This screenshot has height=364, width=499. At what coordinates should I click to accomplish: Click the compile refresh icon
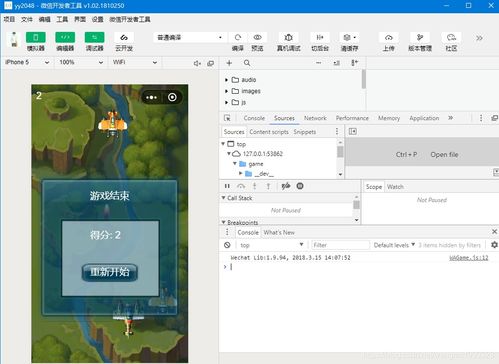(238, 37)
